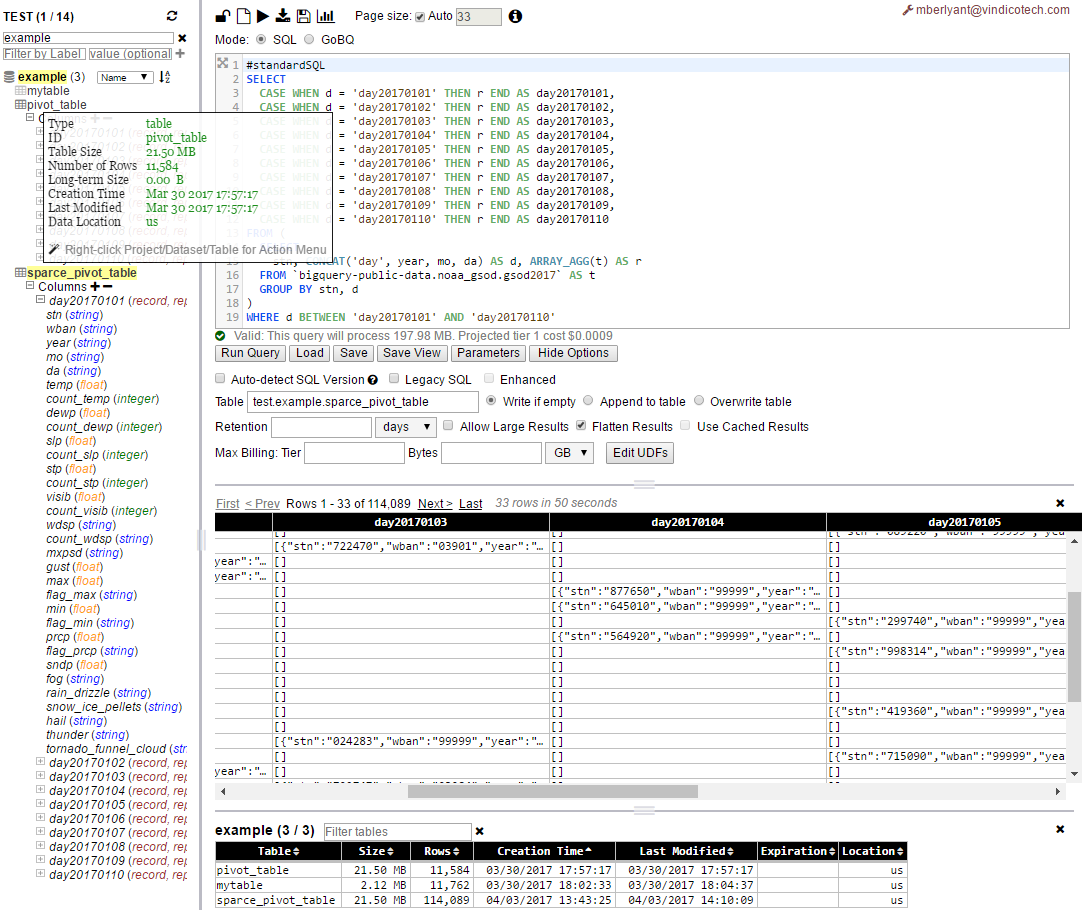1082x910 pixels.
Task: Open the bar chart icon
Action: click(x=326, y=16)
